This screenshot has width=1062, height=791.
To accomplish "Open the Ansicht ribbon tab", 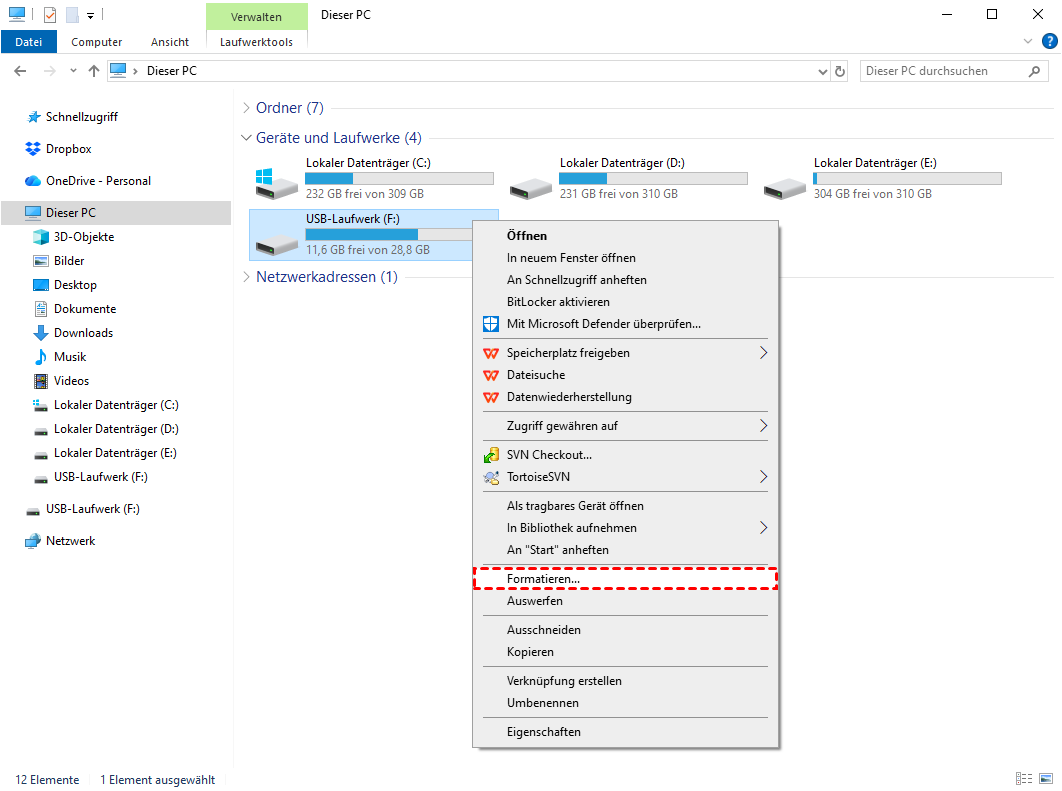I will point(170,42).
